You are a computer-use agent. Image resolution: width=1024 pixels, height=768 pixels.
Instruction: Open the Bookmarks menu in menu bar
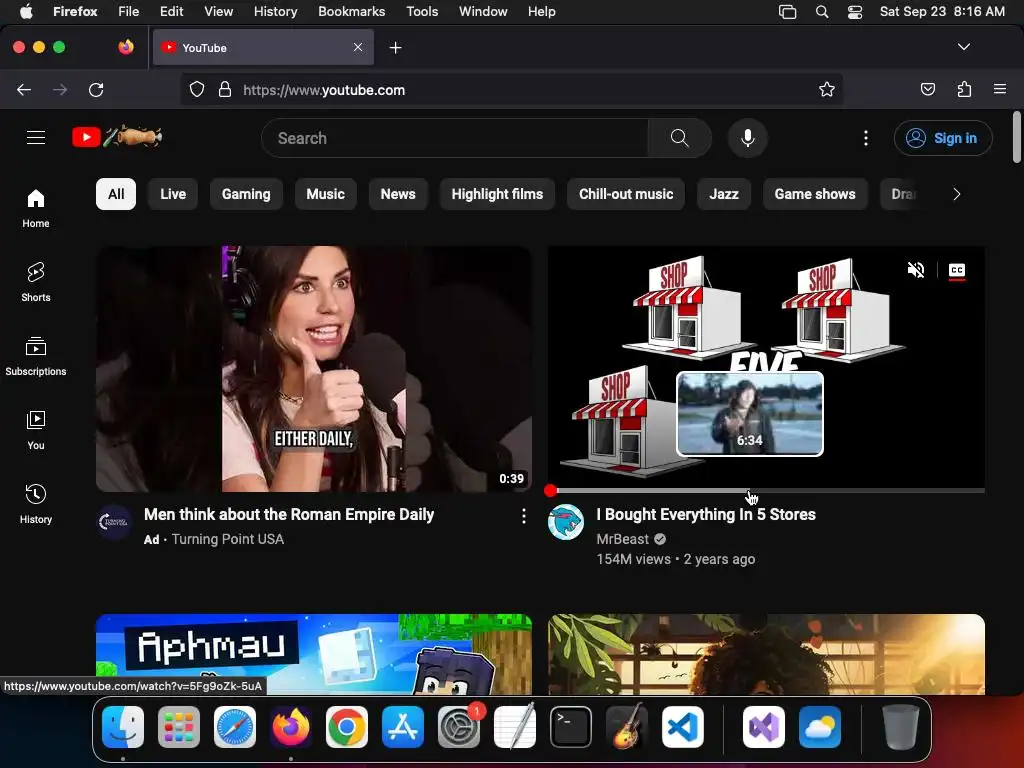click(x=351, y=12)
